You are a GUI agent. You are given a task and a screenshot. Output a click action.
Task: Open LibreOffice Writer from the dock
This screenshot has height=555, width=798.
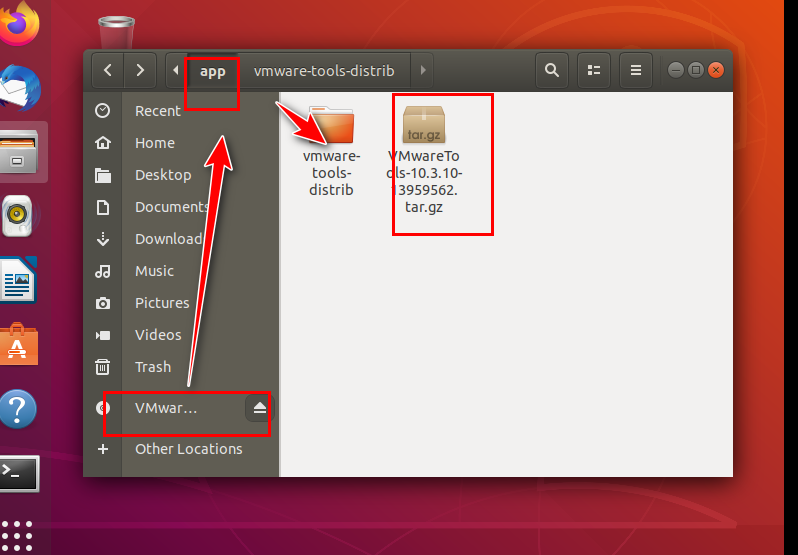[x=18, y=280]
